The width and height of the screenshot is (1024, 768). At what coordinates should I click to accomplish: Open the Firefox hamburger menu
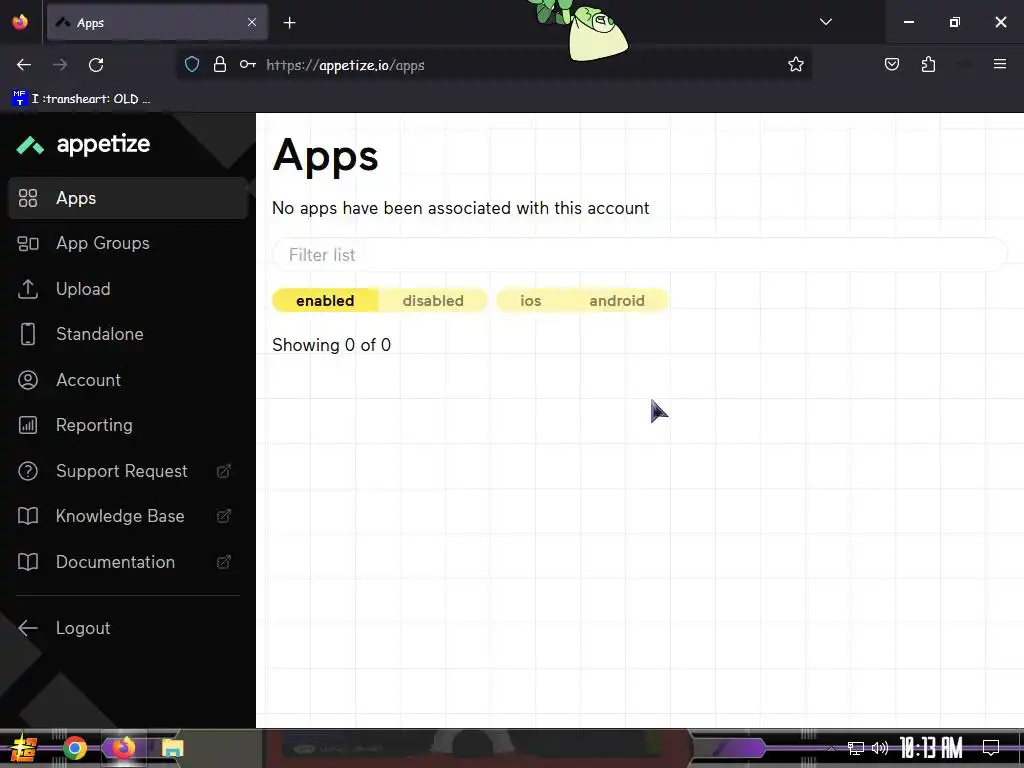click(x=1000, y=64)
